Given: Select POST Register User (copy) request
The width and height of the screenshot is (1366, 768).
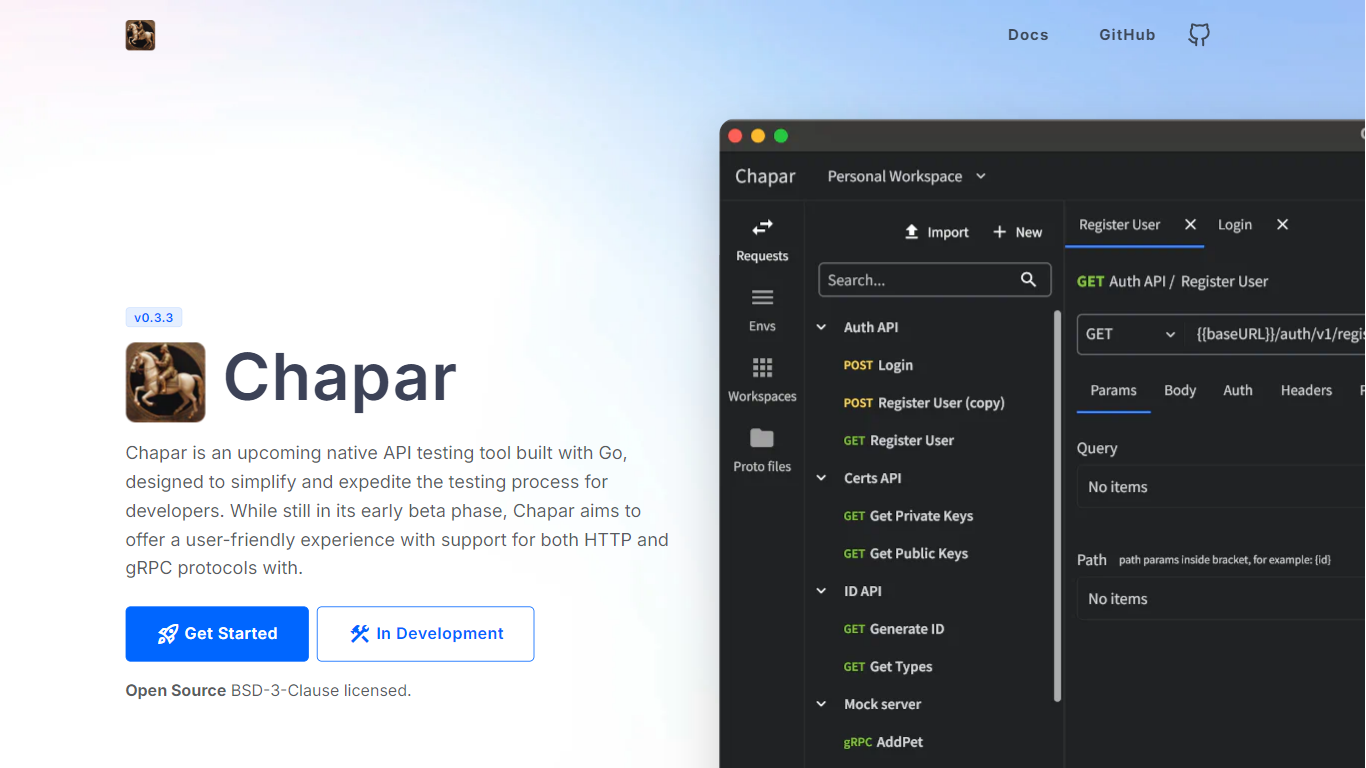Looking at the screenshot, I should click(x=924, y=403).
